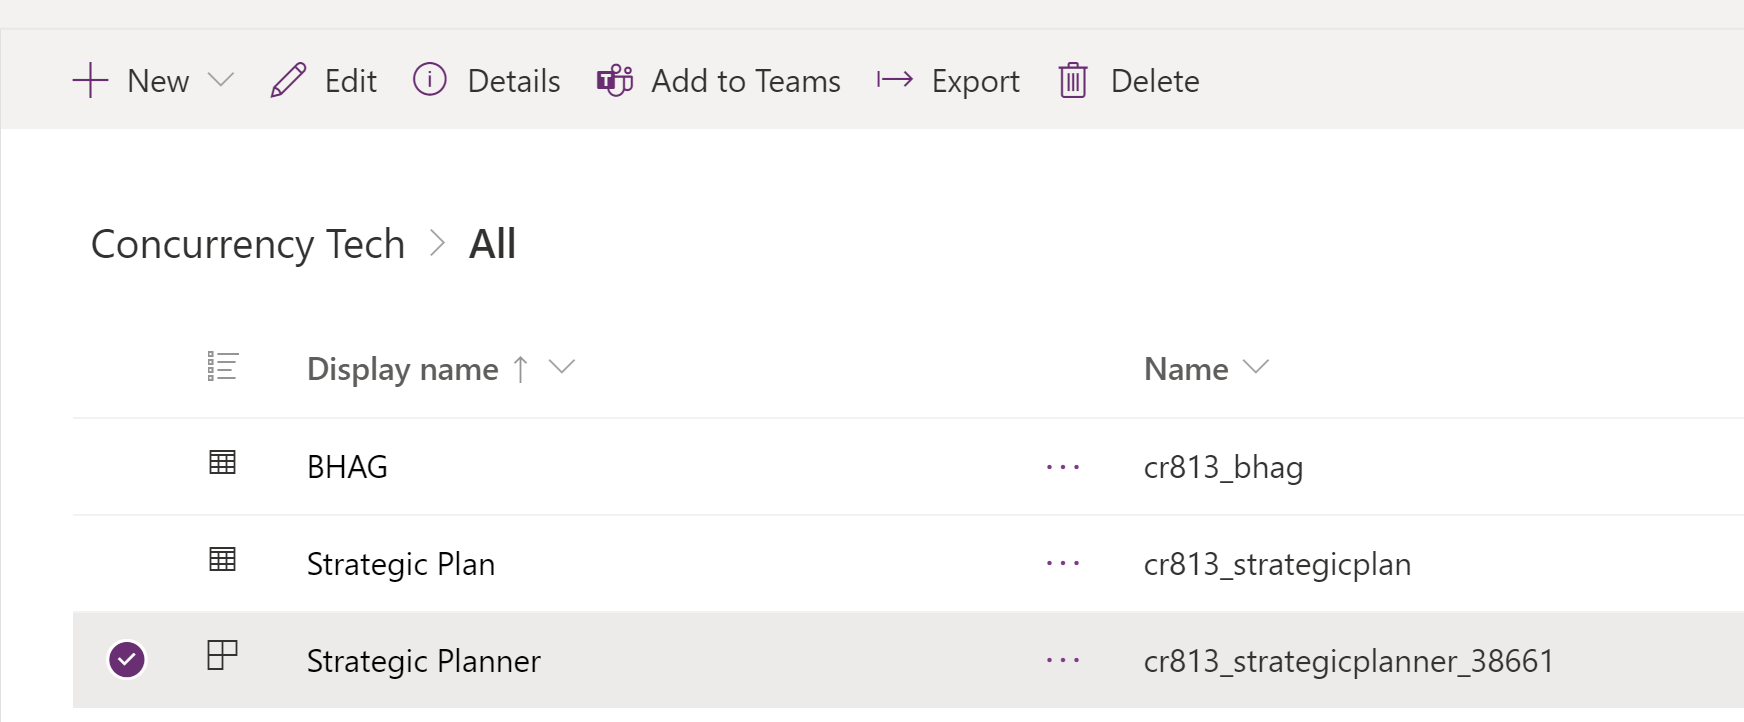The image size is (1744, 722).
Task: Click the Export arrow icon
Action: coord(895,80)
